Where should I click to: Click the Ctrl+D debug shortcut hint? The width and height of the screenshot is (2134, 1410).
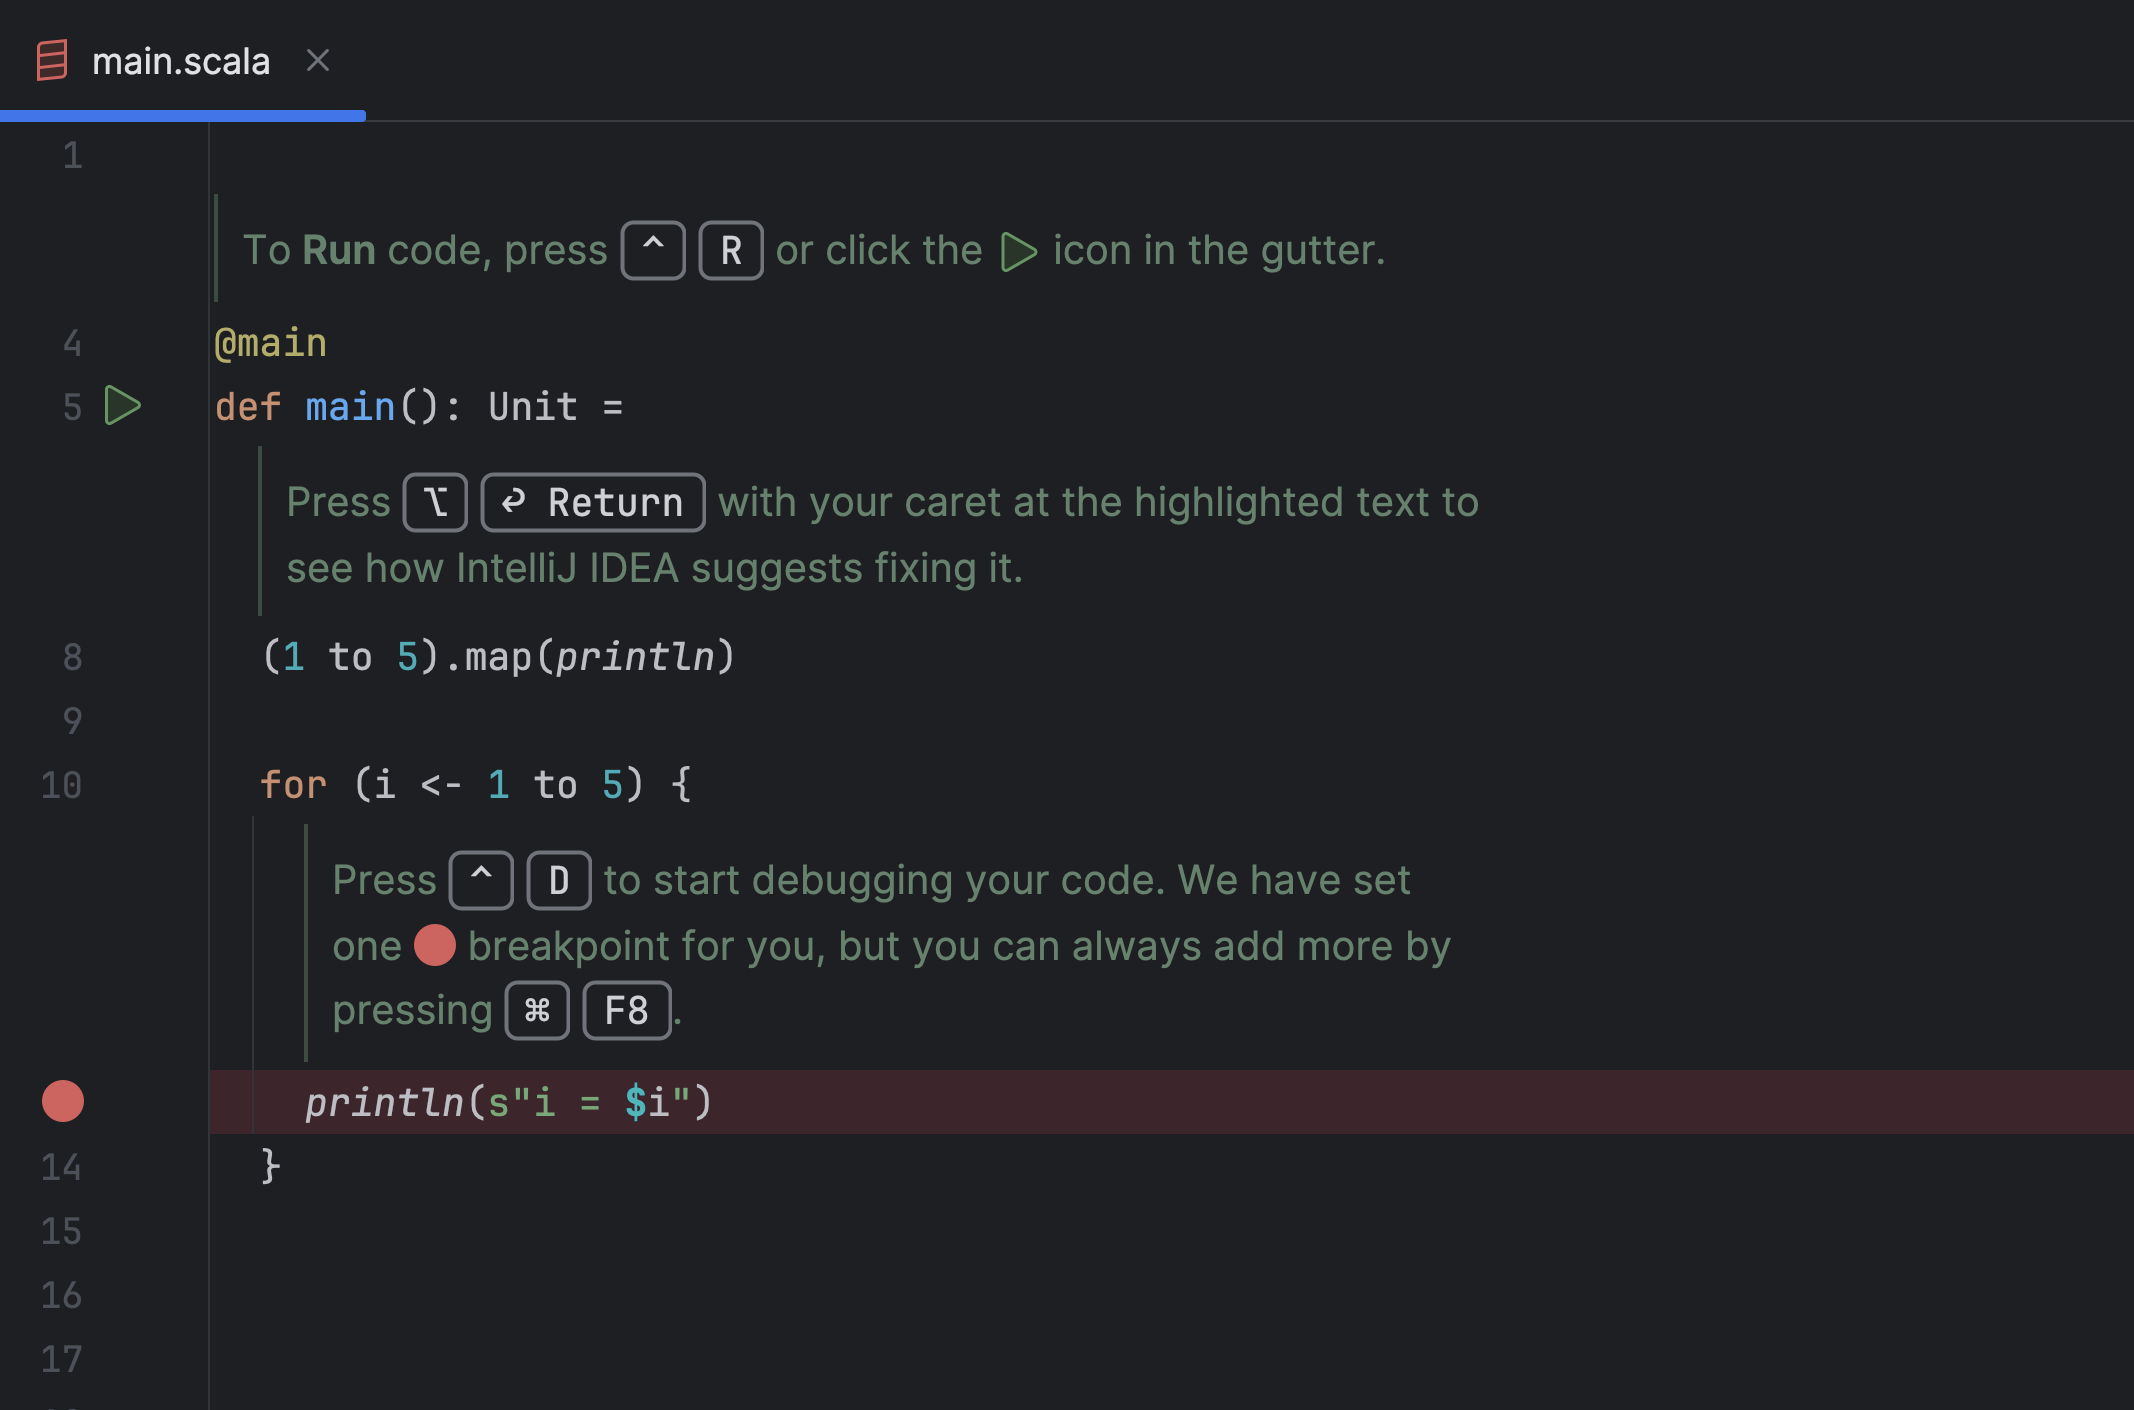point(519,878)
